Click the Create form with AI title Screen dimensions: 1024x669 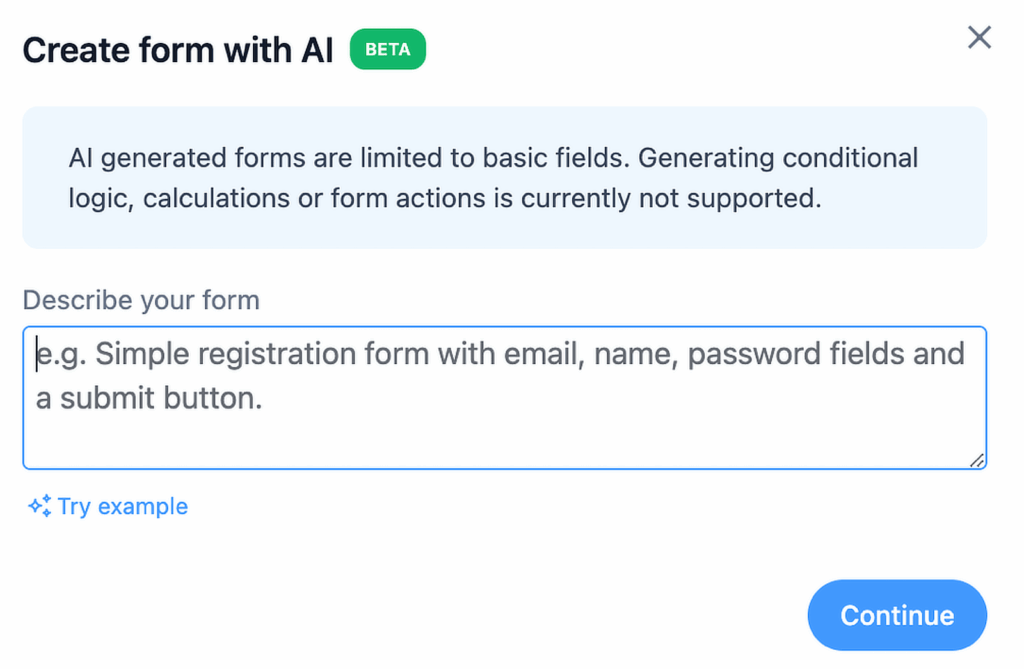coord(178,49)
